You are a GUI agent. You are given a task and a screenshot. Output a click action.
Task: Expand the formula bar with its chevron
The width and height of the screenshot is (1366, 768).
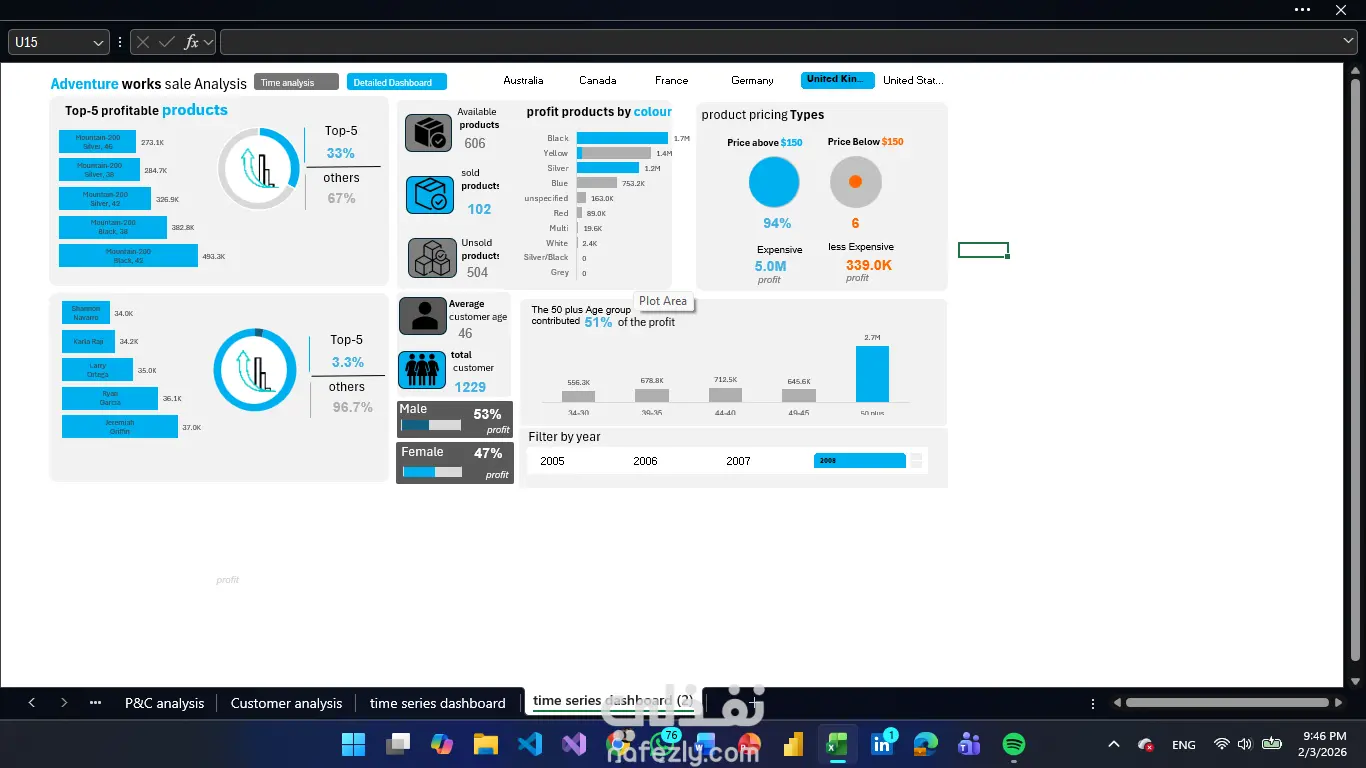(x=1348, y=41)
